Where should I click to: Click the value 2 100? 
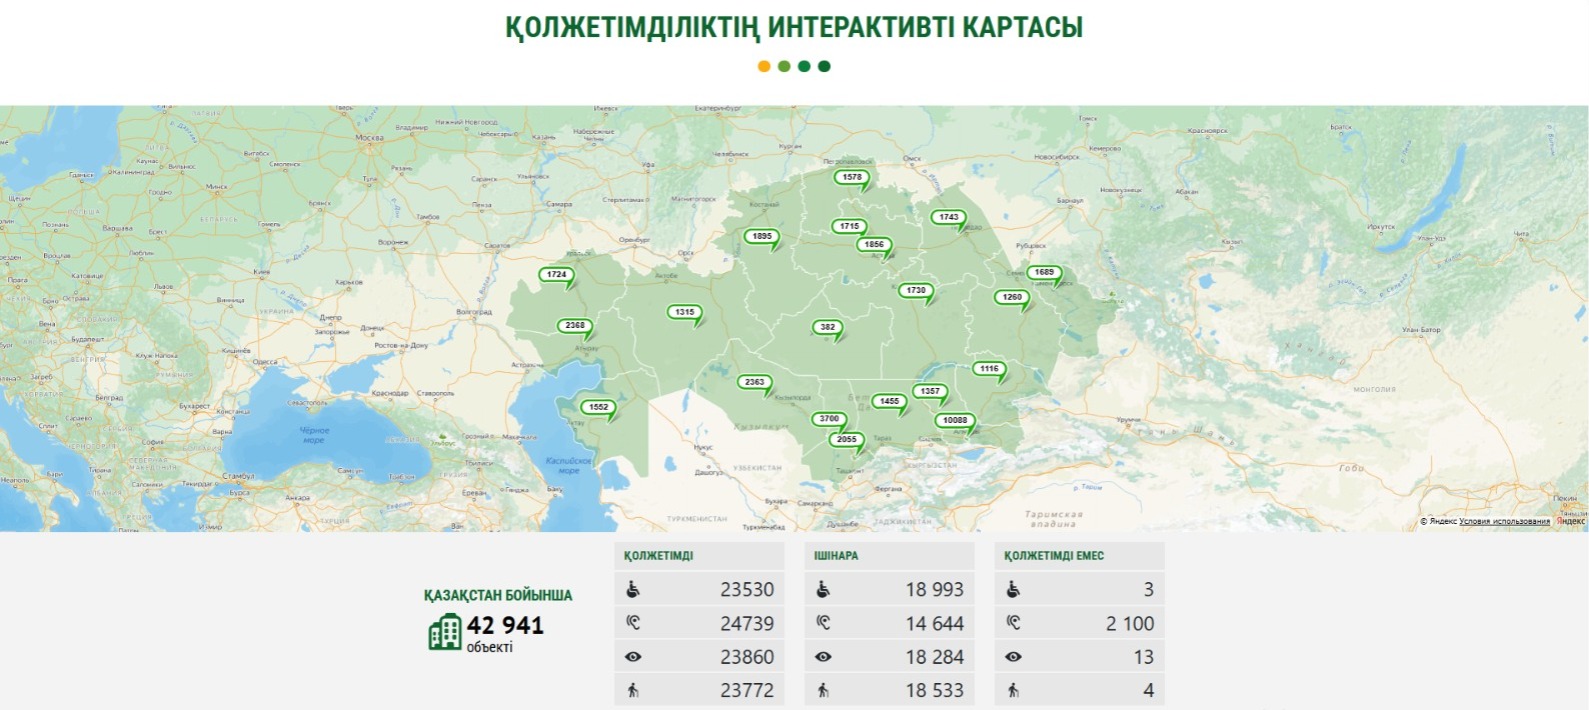pos(1130,623)
